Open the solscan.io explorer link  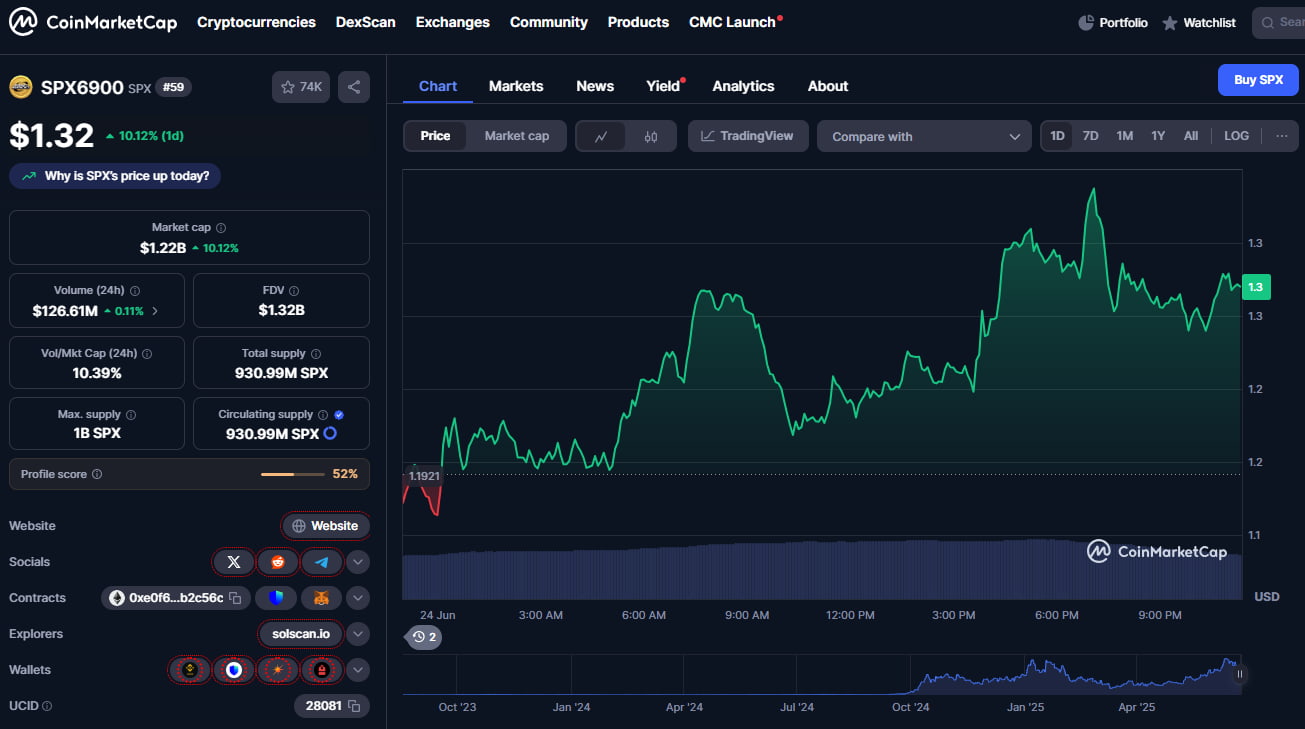pos(301,634)
